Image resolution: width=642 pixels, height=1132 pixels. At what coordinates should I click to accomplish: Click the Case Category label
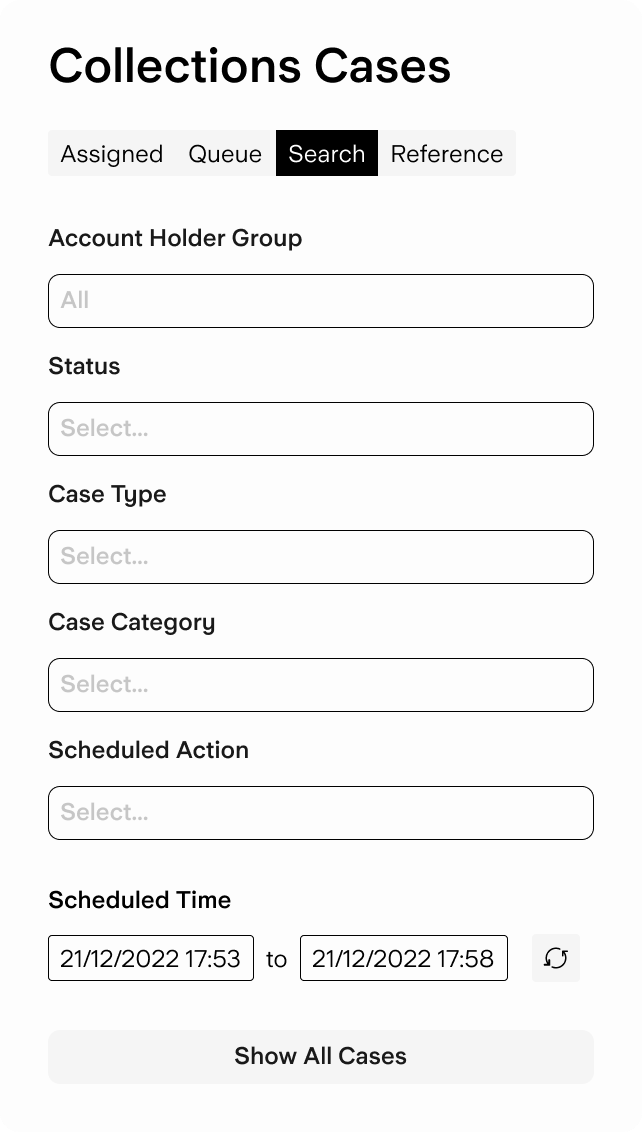[x=132, y=622]
